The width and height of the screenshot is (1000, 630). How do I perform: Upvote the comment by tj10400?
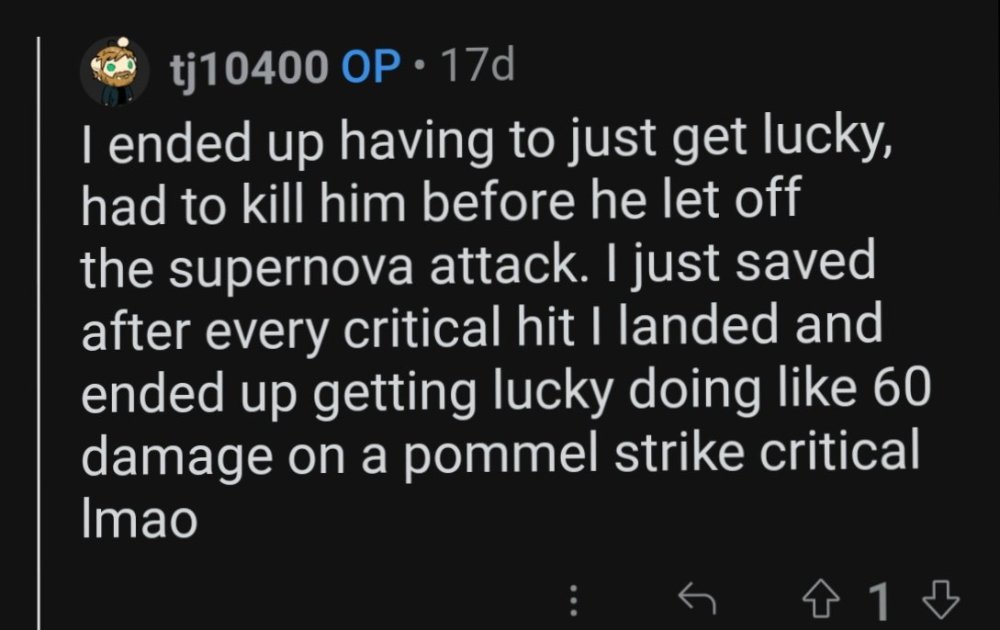pyautogui.click(x=820, y=600)
